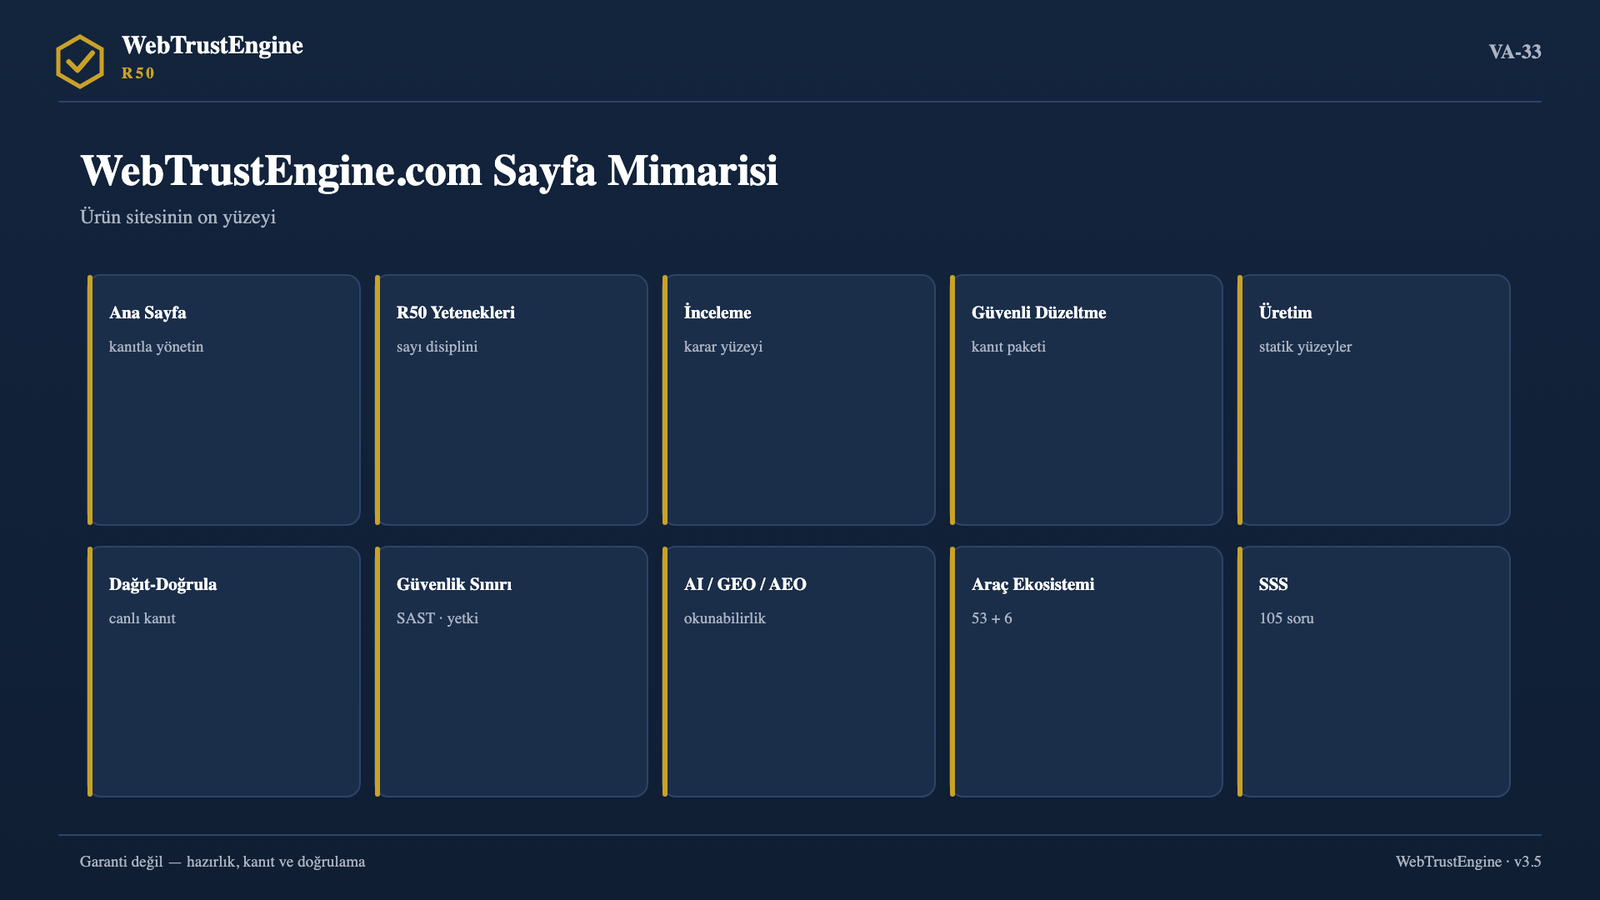The width and height of the screenshot is (1600, 900).
Task: Click 'kanıt paketi' description text
Action: (1009, 347)
